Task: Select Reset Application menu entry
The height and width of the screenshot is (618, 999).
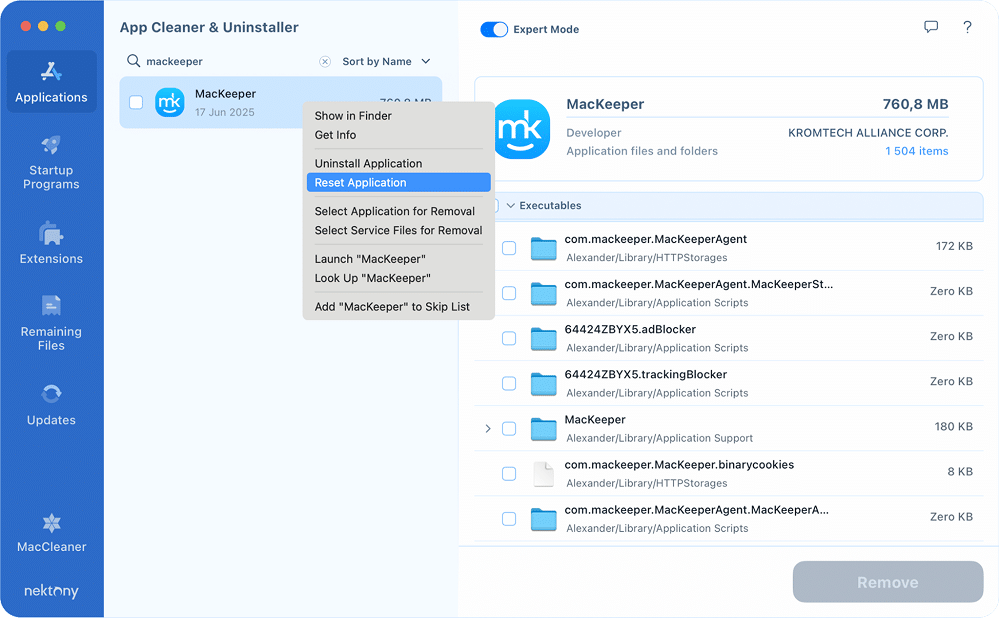Action: click(x=398, y=183)
